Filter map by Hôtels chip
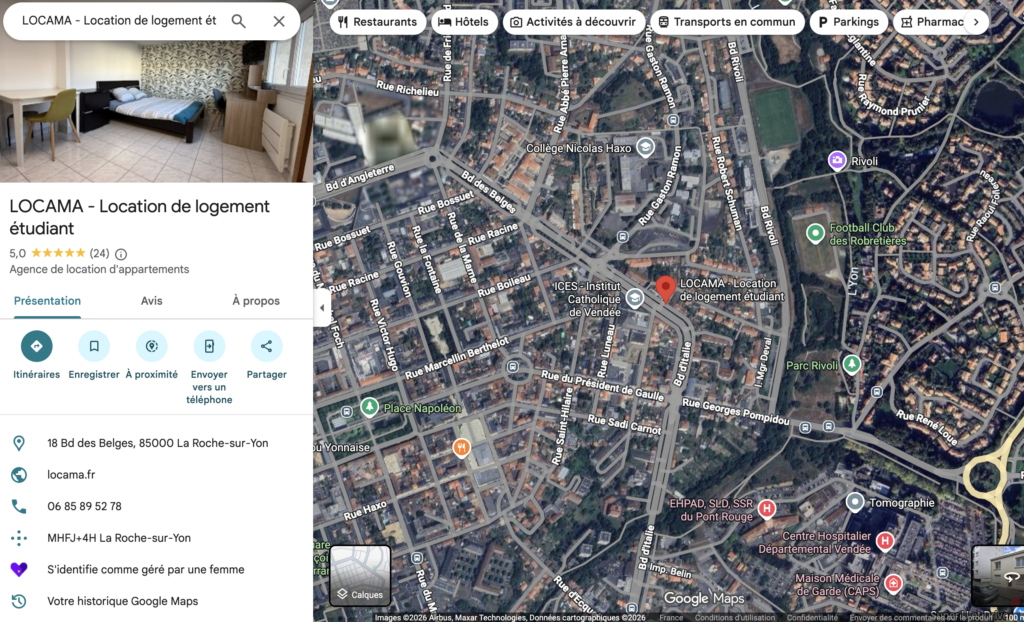 point(464,22)
